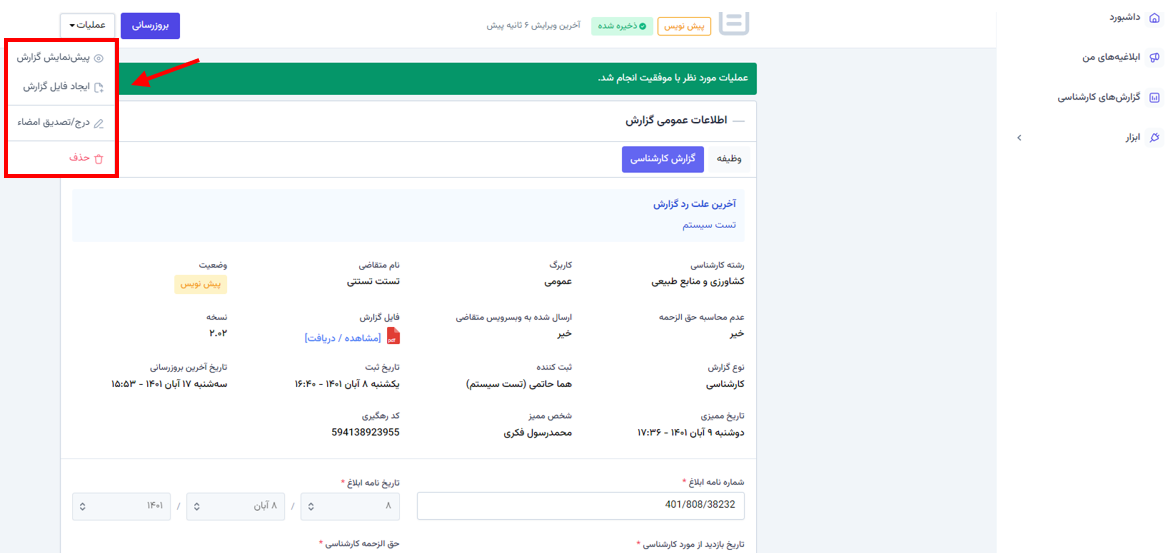Open the month selector showing آبان
1171x553 pixels.
[x=236, y=506]
